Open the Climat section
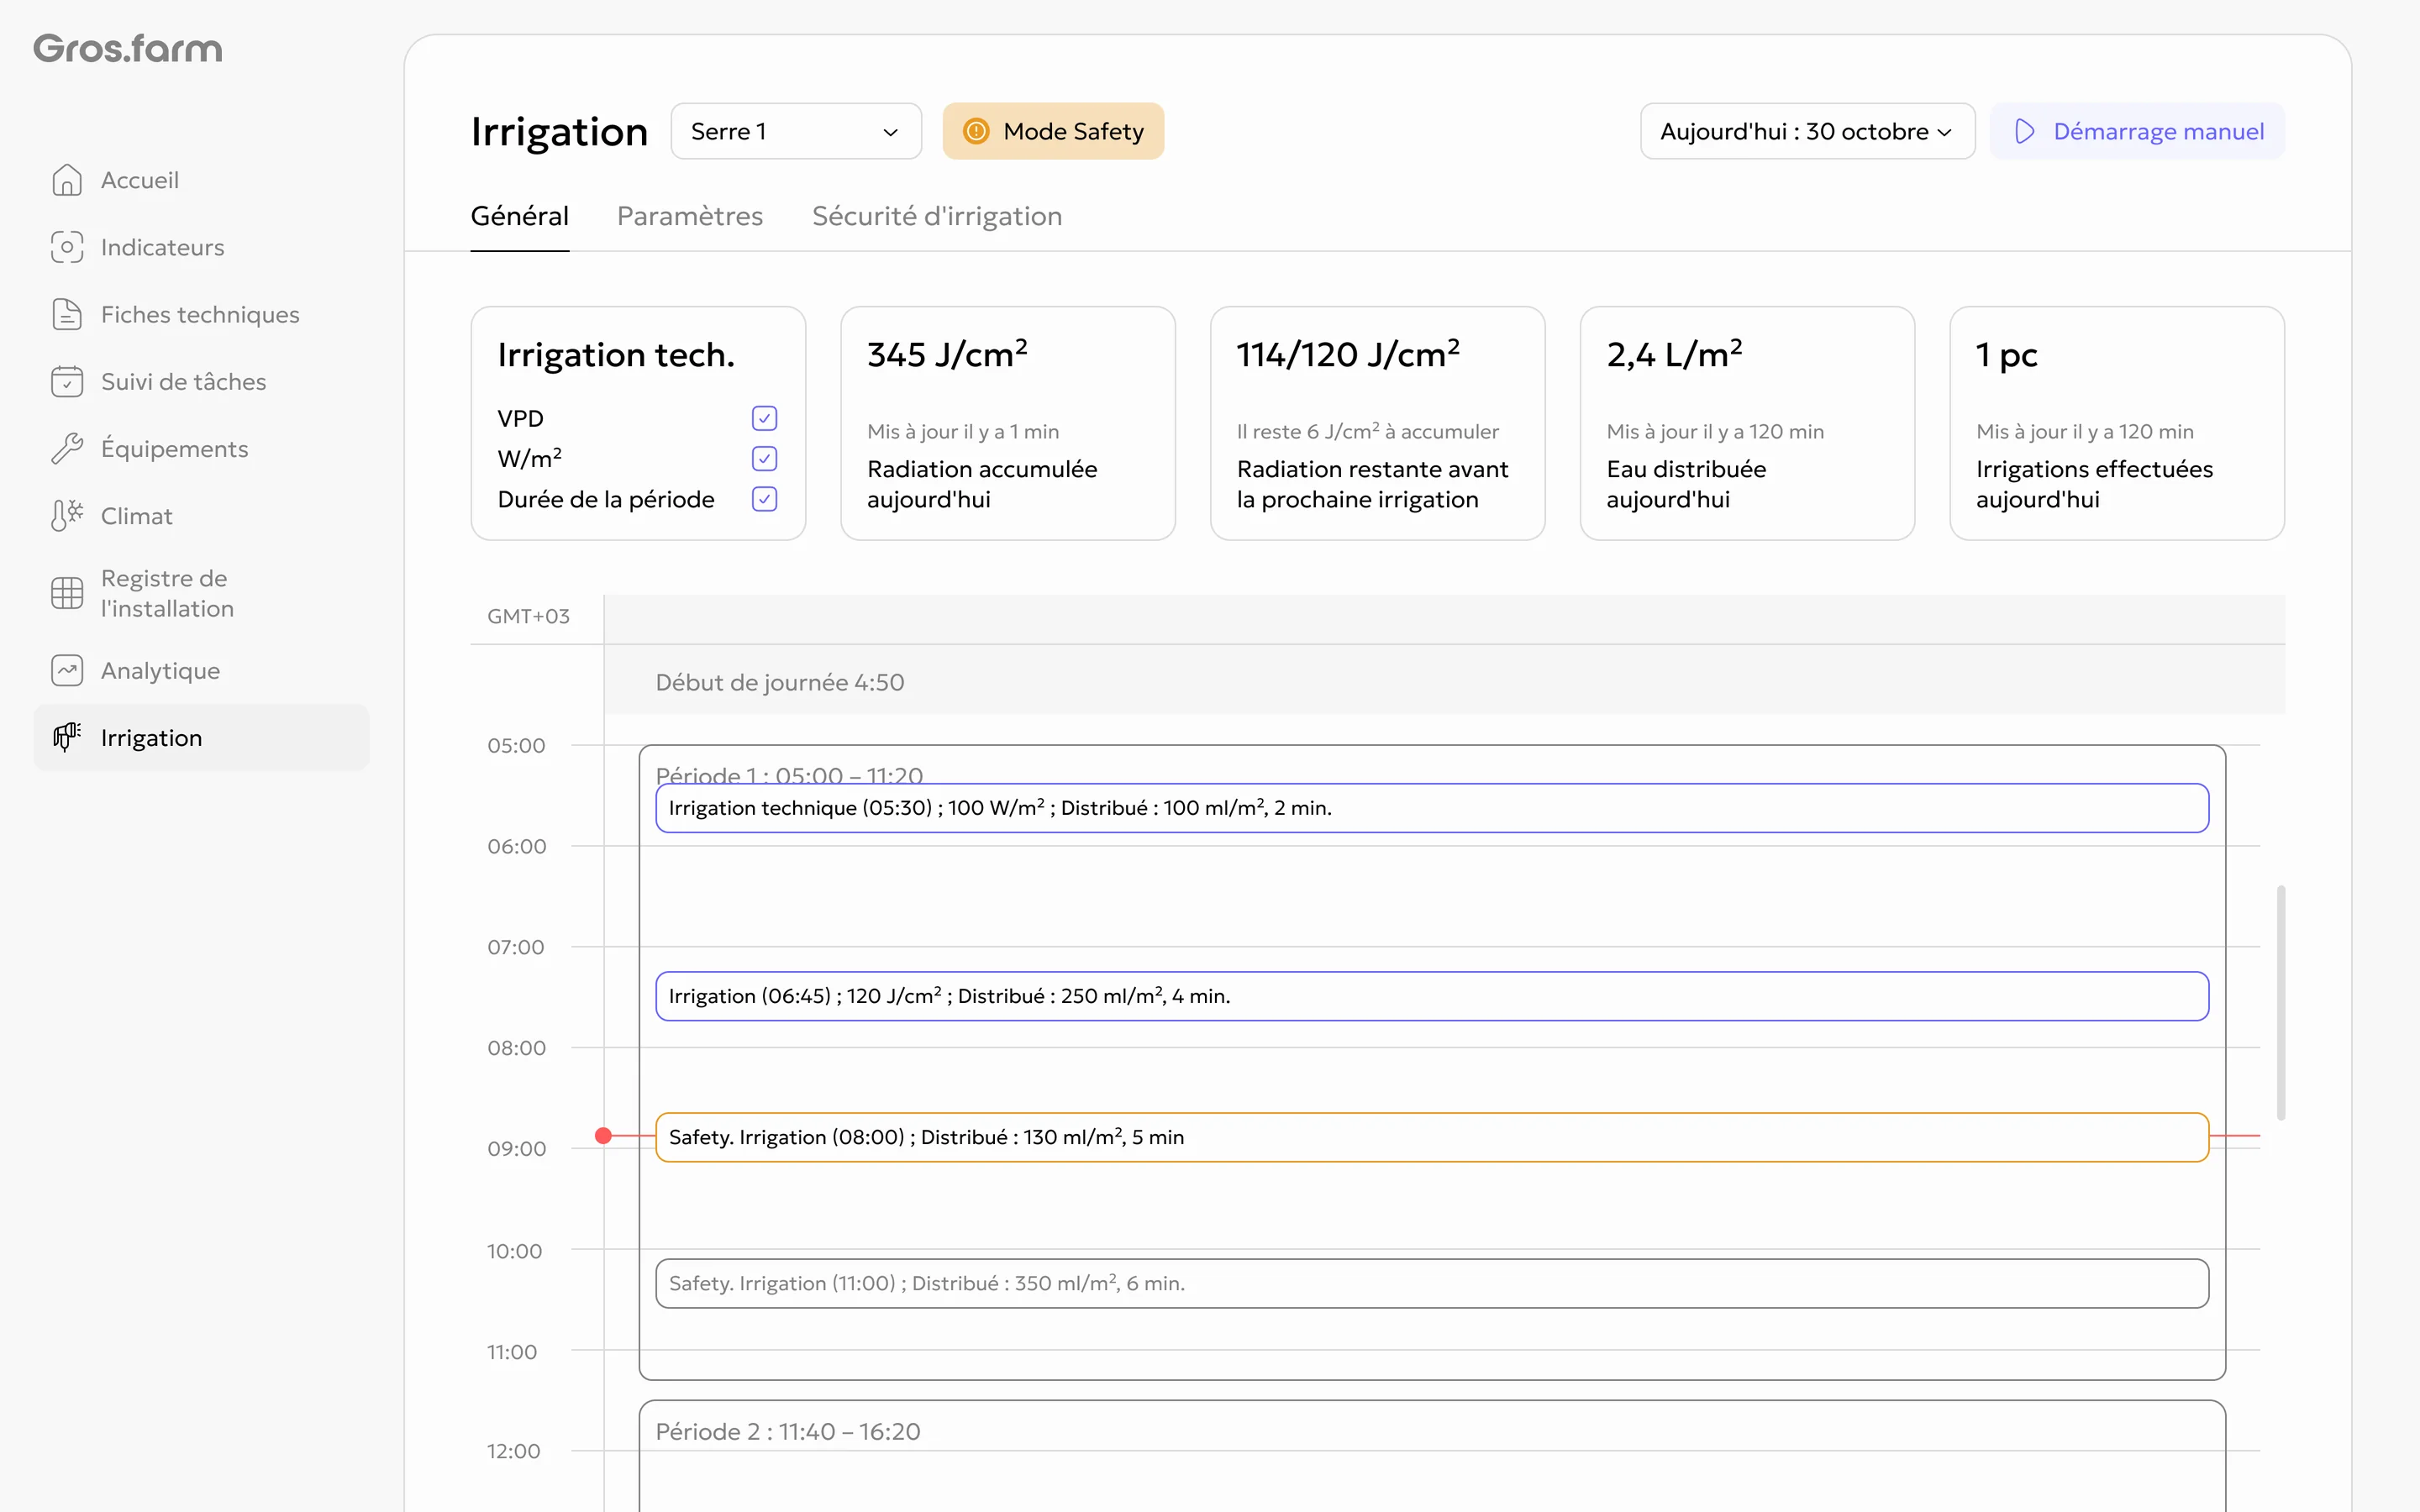Image resolution: width=2420 pixels, height=1512 pixels. 202,515
